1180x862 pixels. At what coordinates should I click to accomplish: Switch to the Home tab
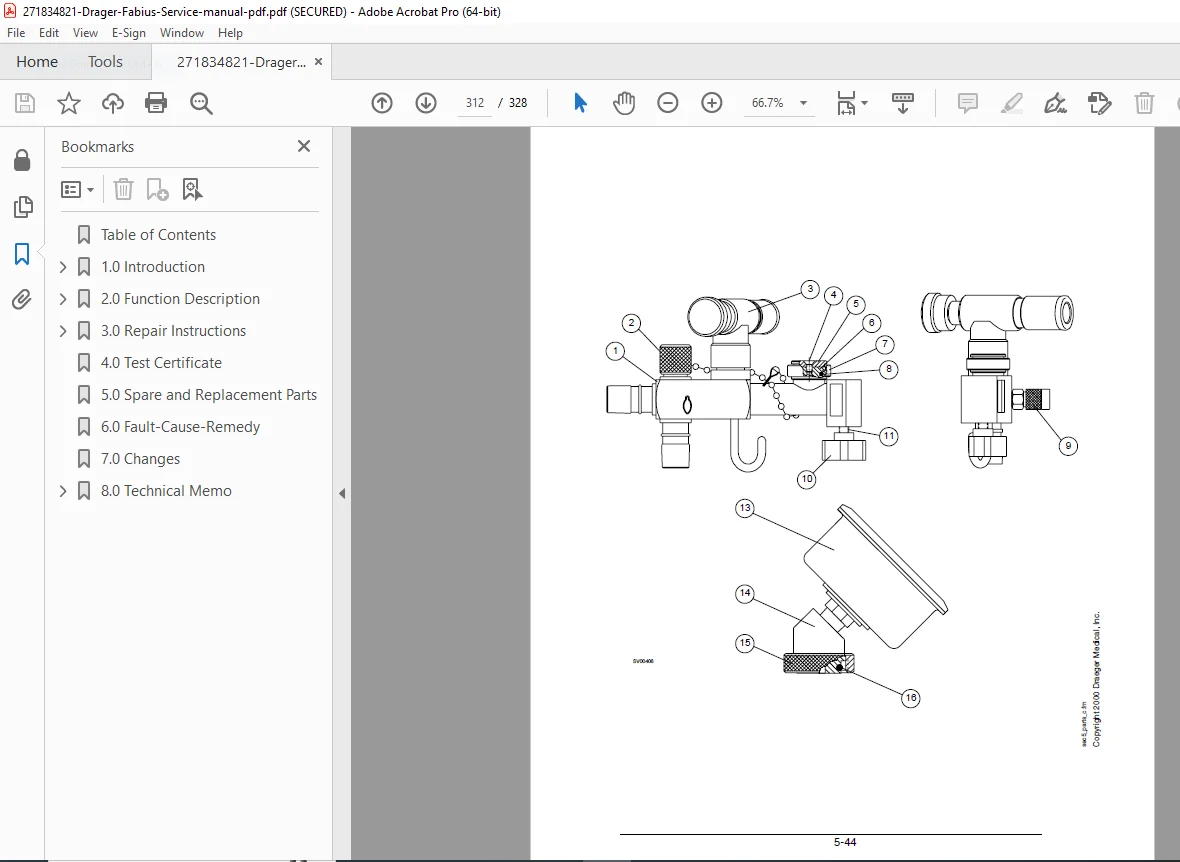point(37,62)
